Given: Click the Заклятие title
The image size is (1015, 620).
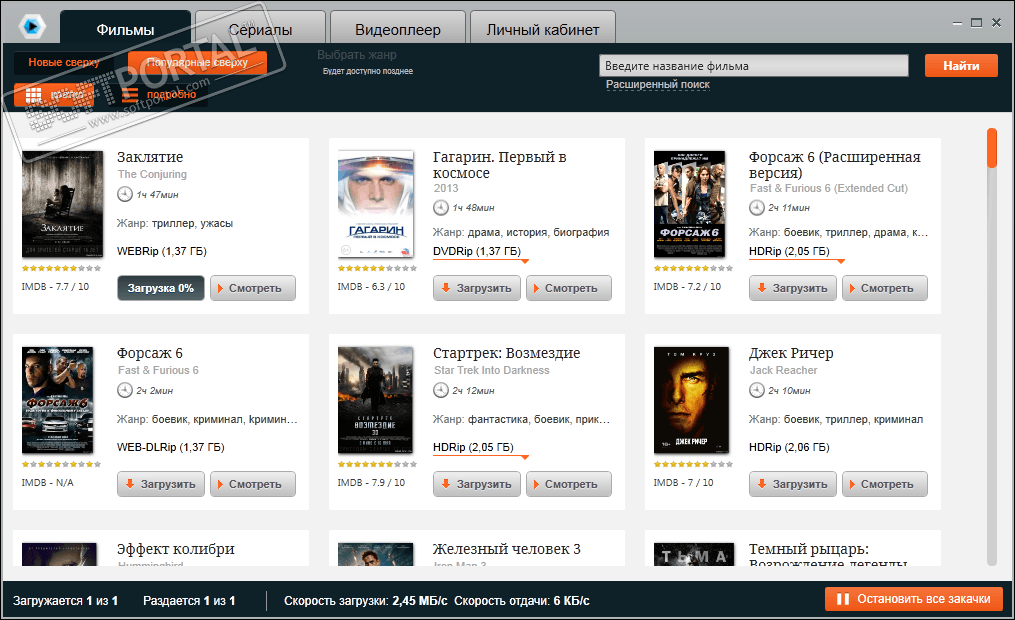Looking at the screenshot, I should [150, 157].
